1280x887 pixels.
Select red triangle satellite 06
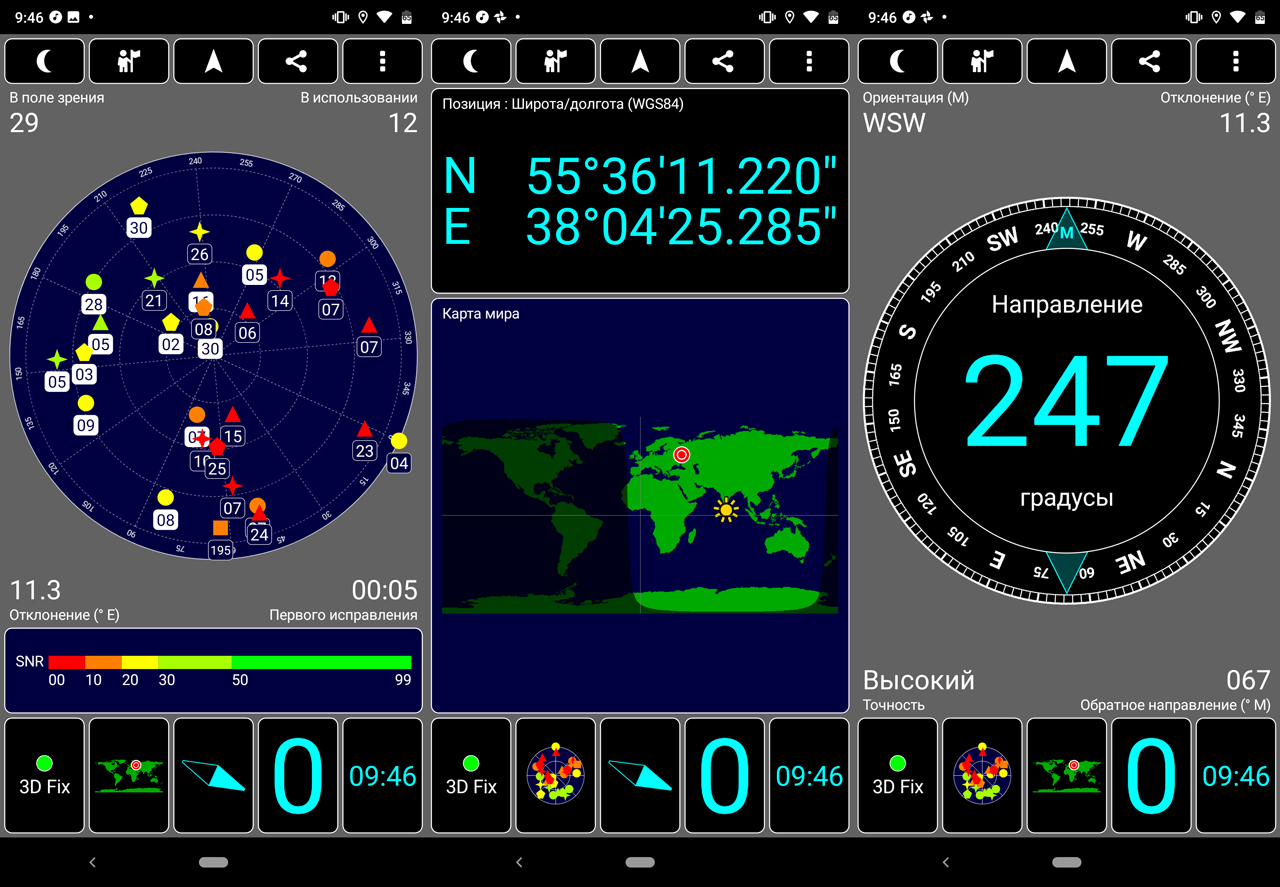pyautogui.click(x=247, y=311)
